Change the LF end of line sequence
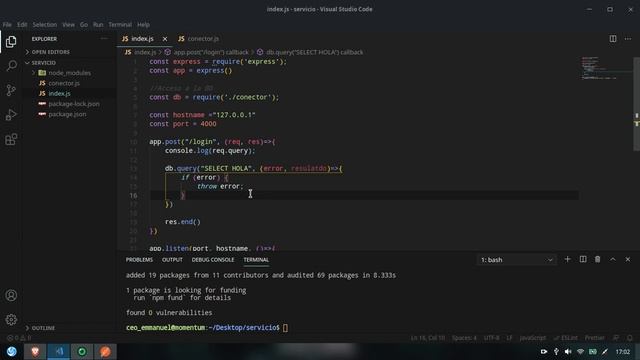 click(x=509, y=338)
